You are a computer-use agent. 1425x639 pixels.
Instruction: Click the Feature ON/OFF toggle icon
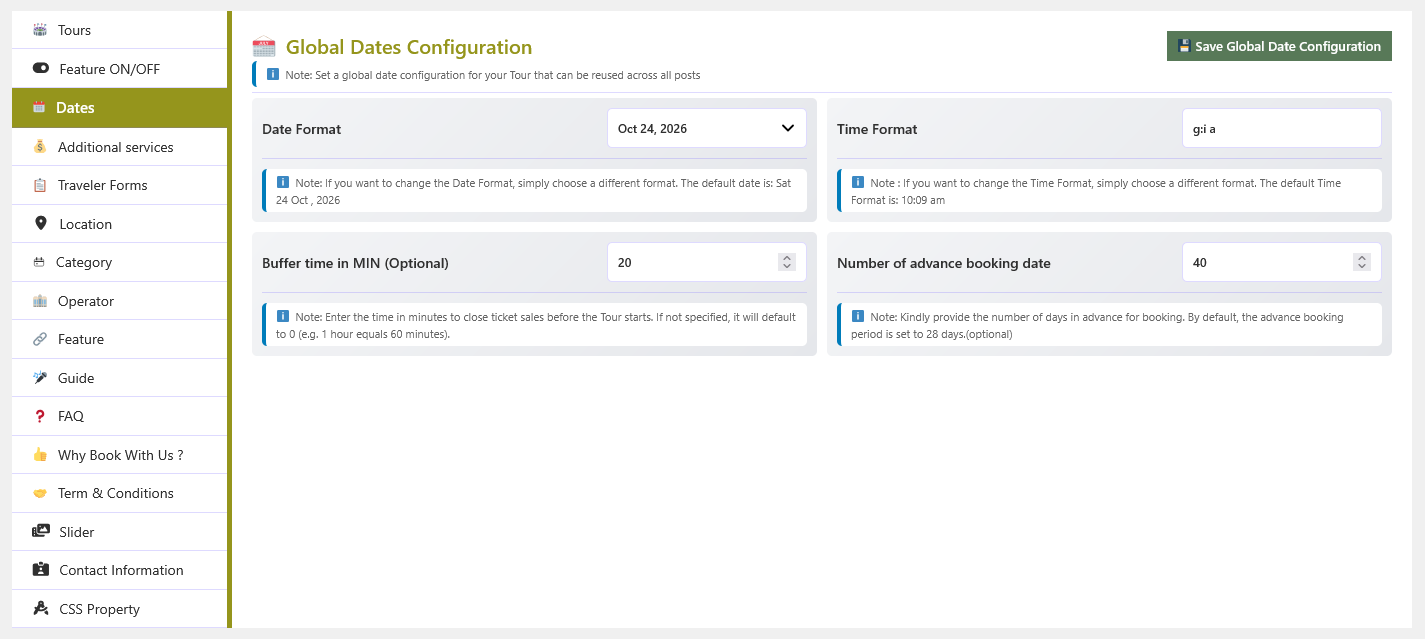point(41,69)
